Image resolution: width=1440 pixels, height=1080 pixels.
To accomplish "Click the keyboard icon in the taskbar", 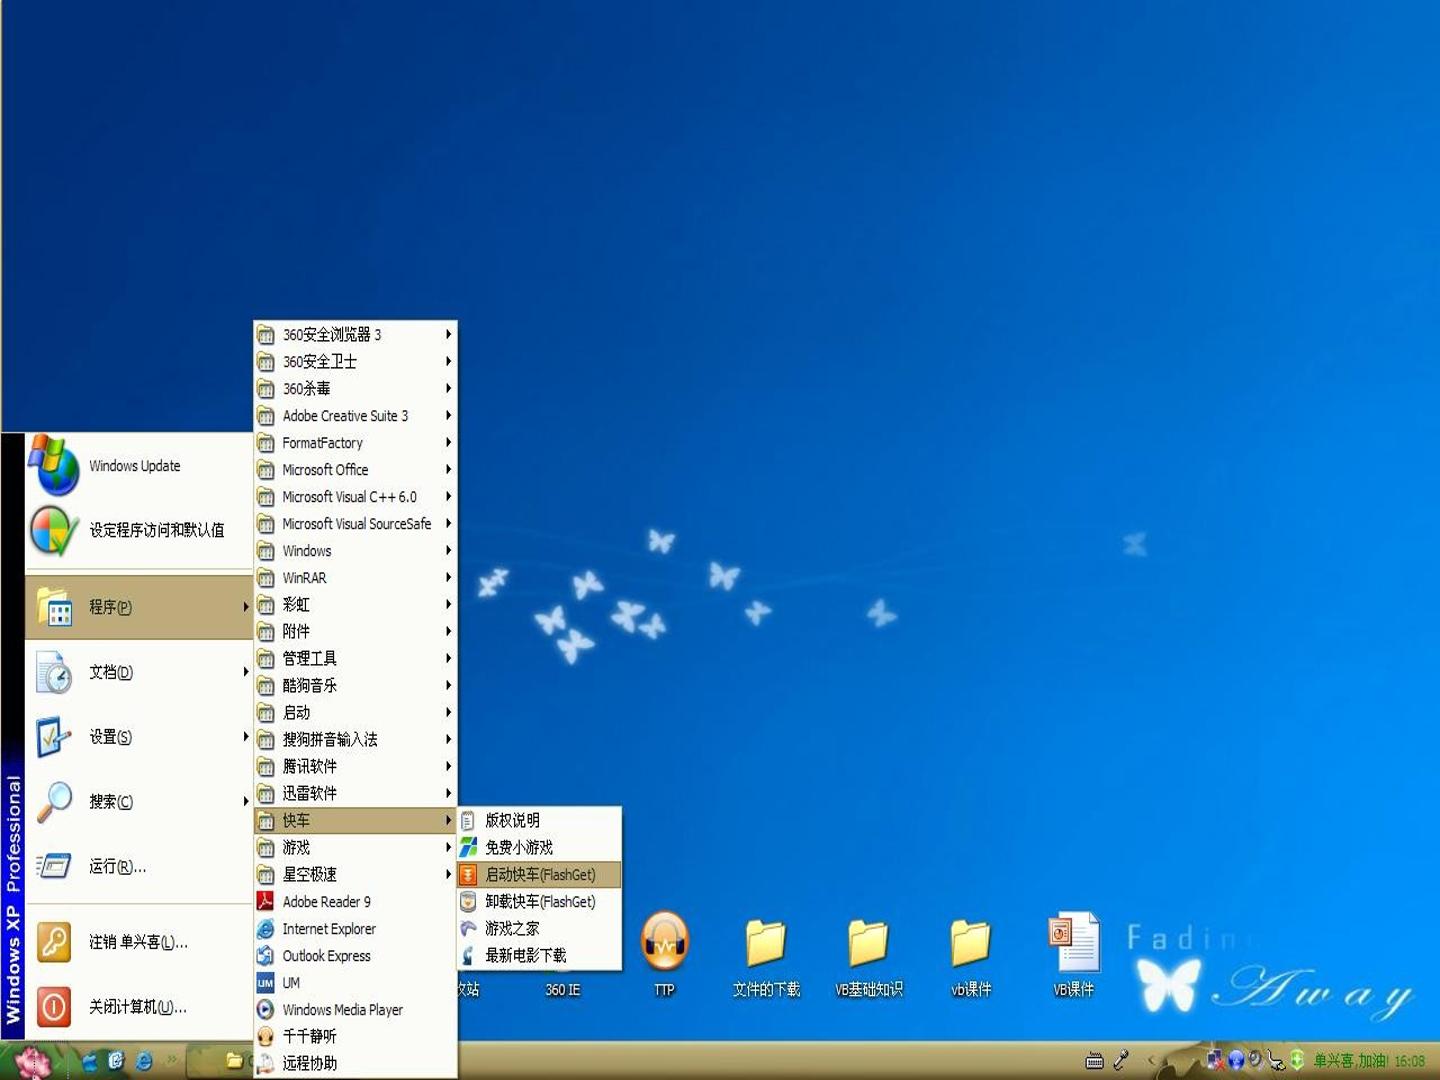I will [1094, 1060].
